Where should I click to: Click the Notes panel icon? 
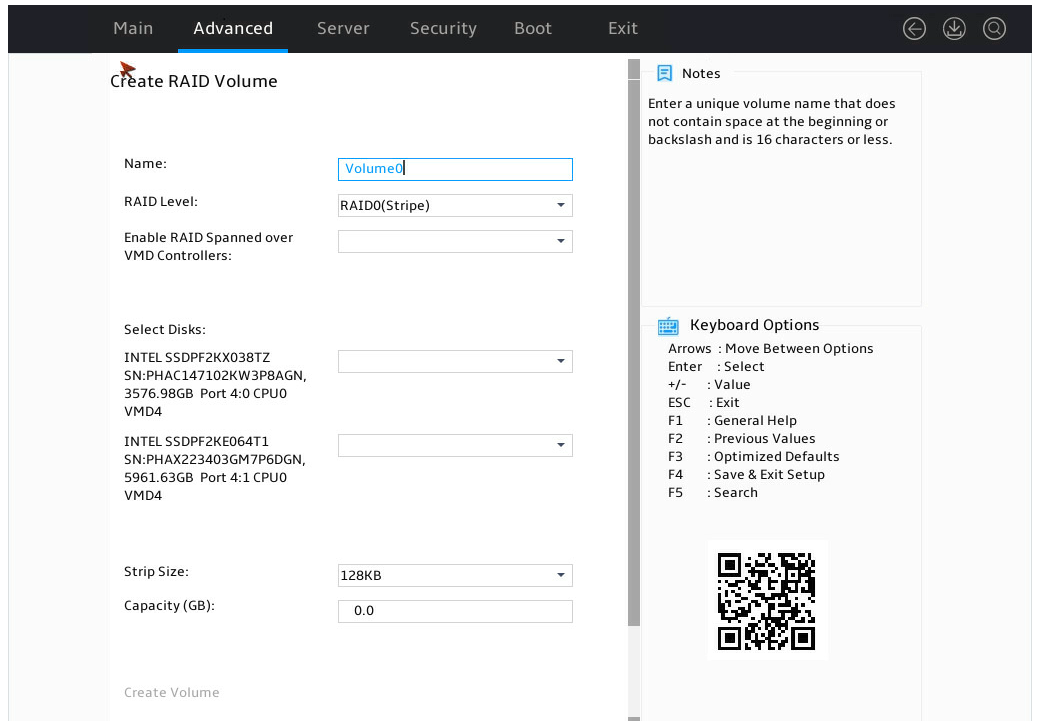(665, 73)
